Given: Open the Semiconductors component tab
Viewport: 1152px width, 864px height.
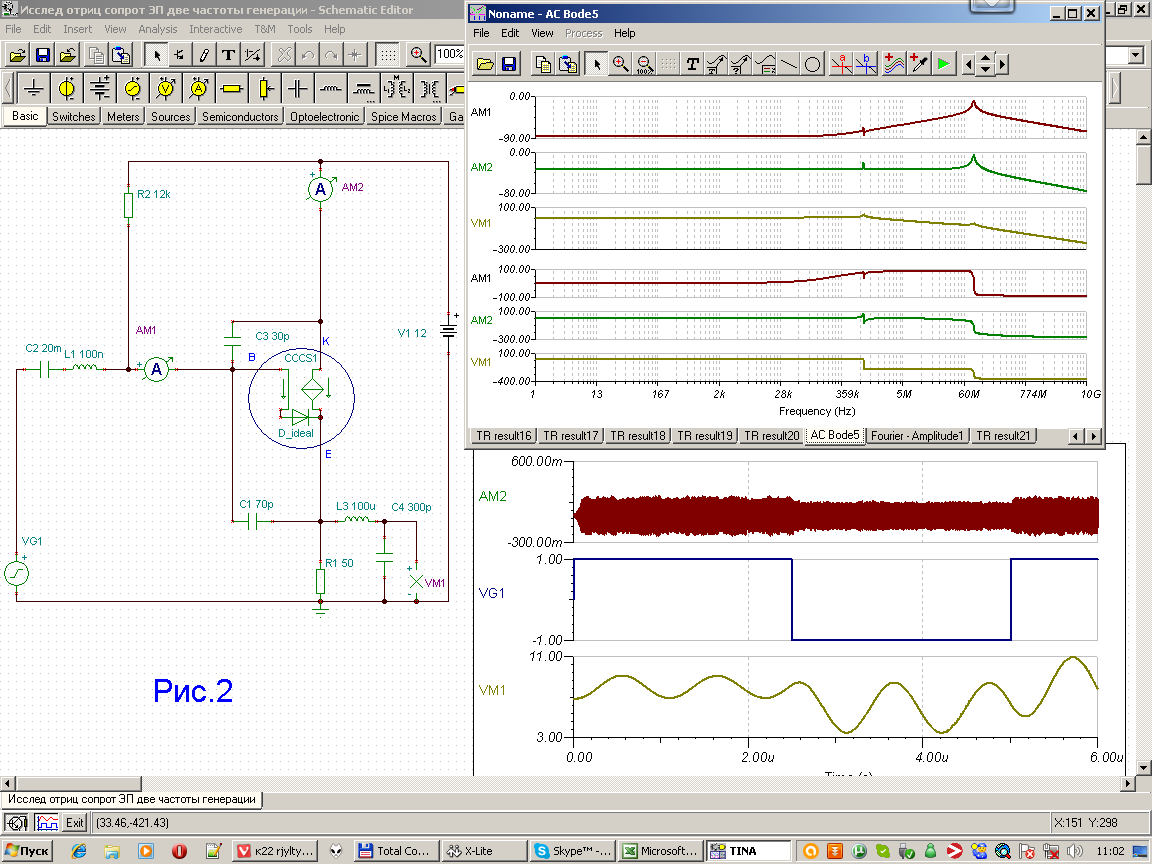Looking at the screenshot, I should (x=240, y=117).
